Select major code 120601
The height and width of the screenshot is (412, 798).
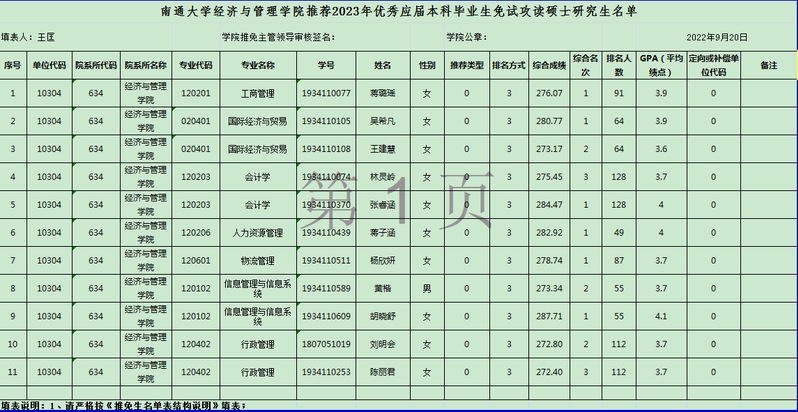(196, 261)
